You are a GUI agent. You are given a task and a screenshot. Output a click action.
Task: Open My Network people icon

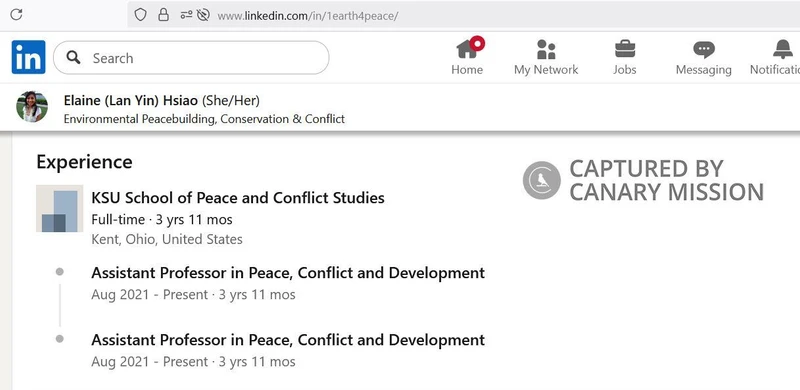pyautogui.click(x=546, y=50)
